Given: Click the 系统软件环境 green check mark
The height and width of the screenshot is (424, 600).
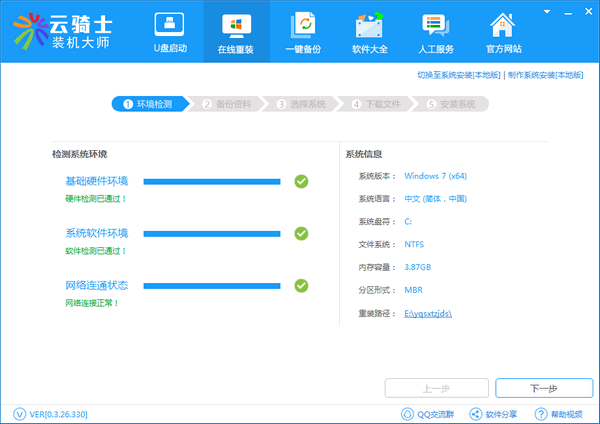Looking at the screenshot, I should (x=301, y=233).
